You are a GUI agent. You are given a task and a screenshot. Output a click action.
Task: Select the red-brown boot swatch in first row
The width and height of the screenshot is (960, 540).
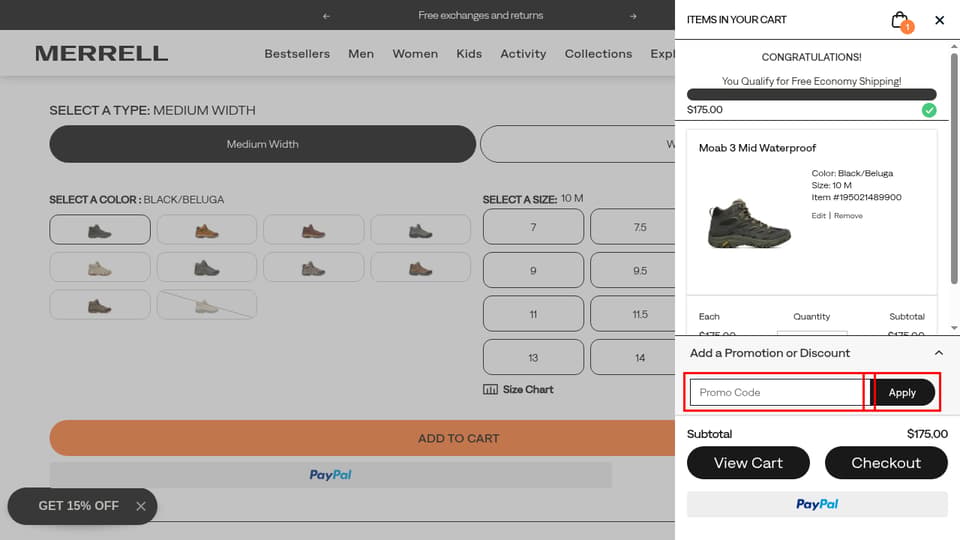pos(313,230)
